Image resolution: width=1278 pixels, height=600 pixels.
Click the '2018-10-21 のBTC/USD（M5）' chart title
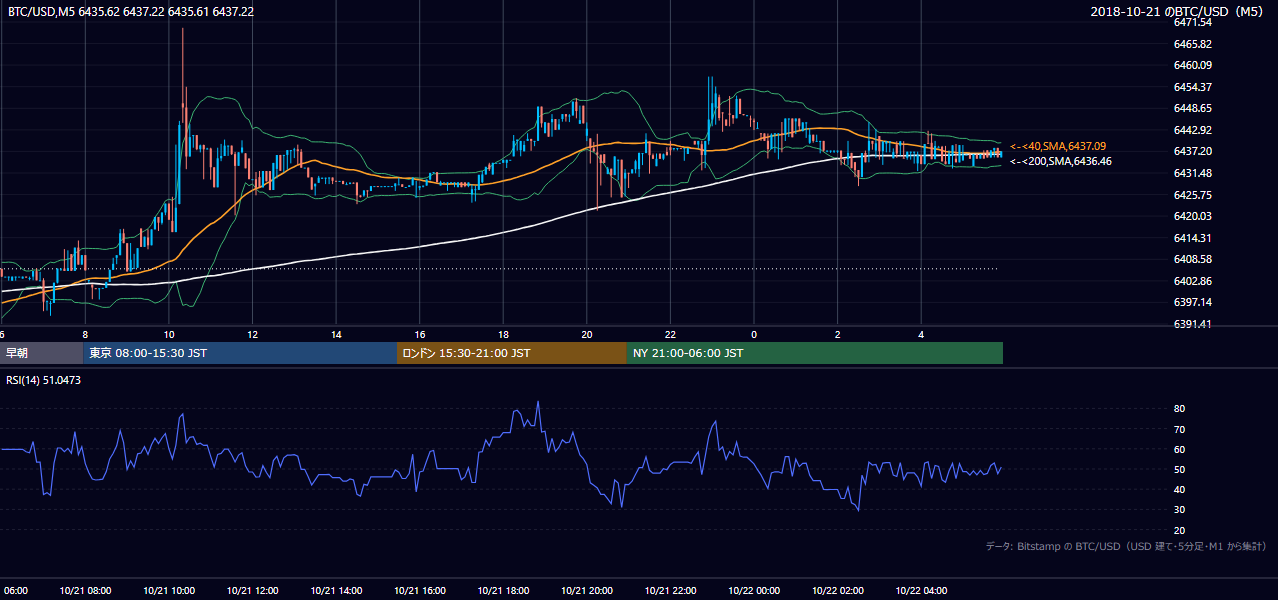click(x=1180, y=11)
